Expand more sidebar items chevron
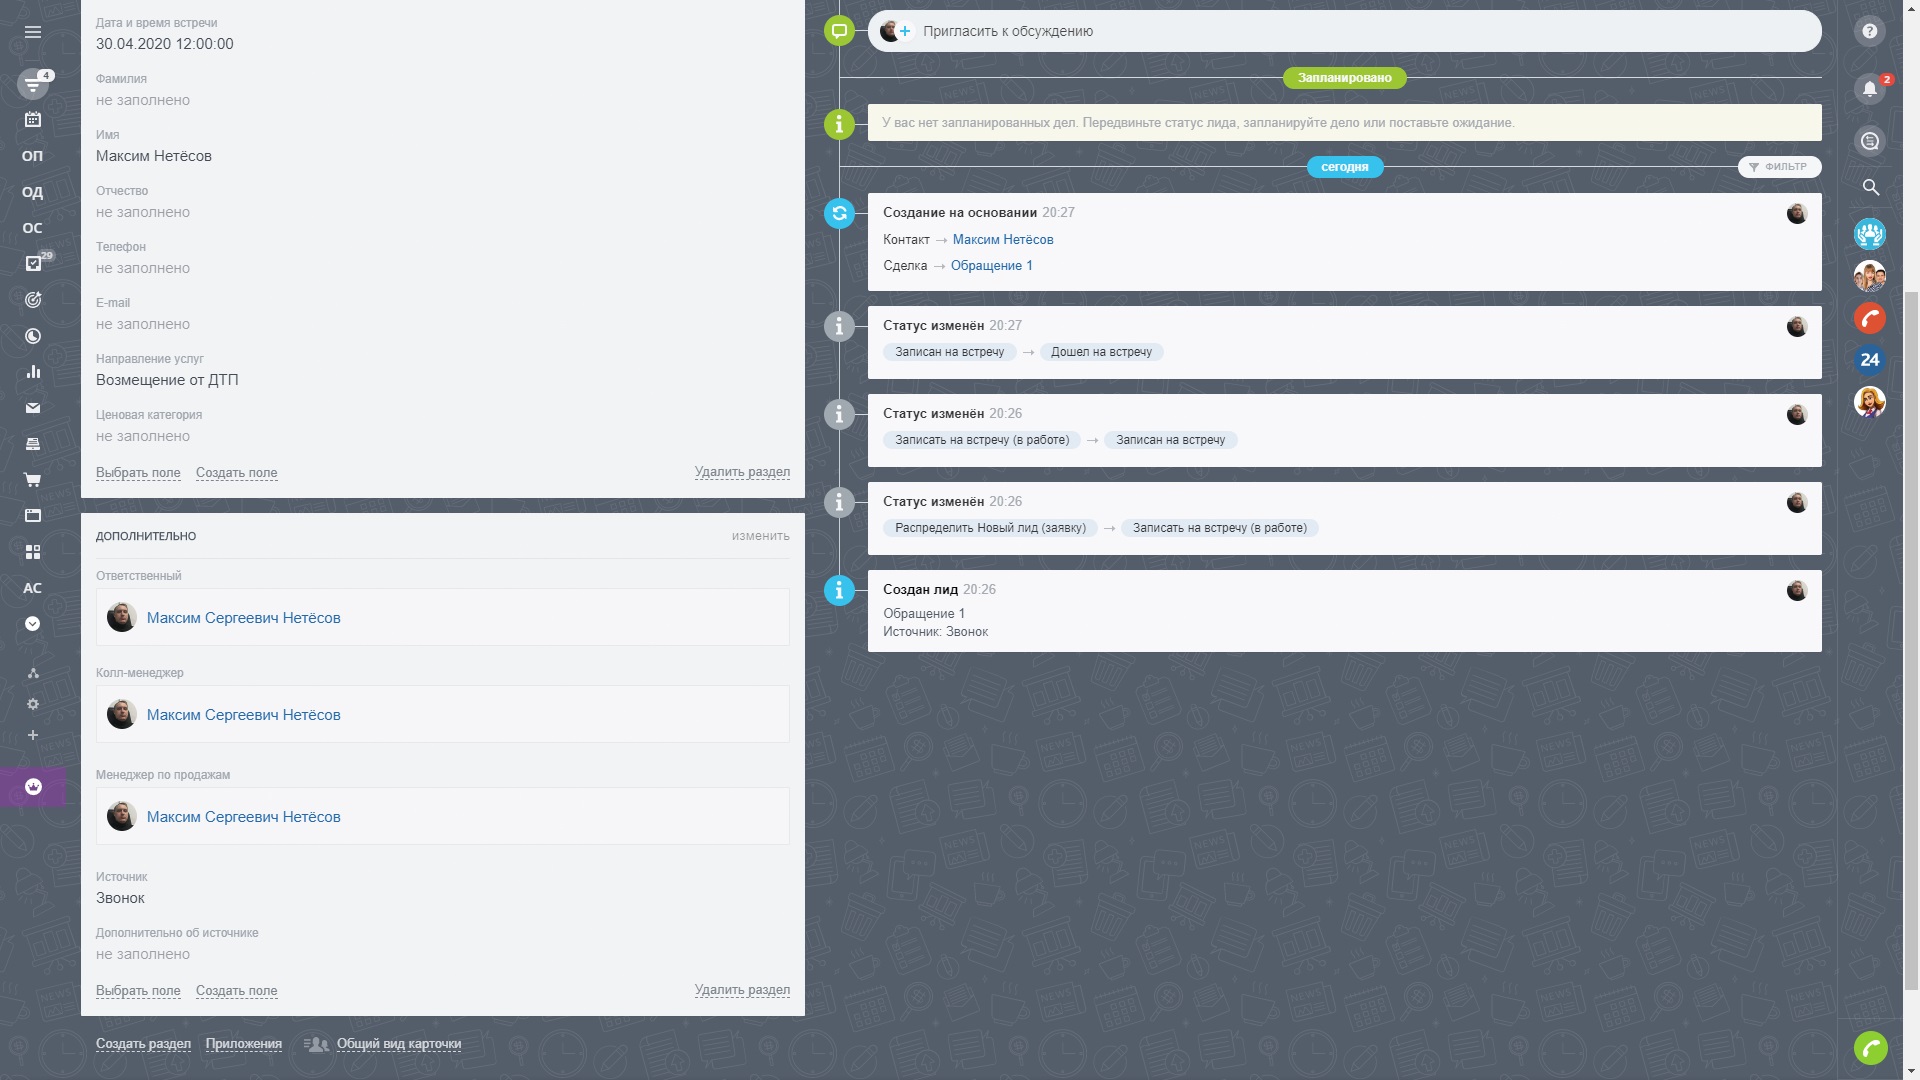The height and width of the screenshot is (1080, 1920). [x=33, y=624]
